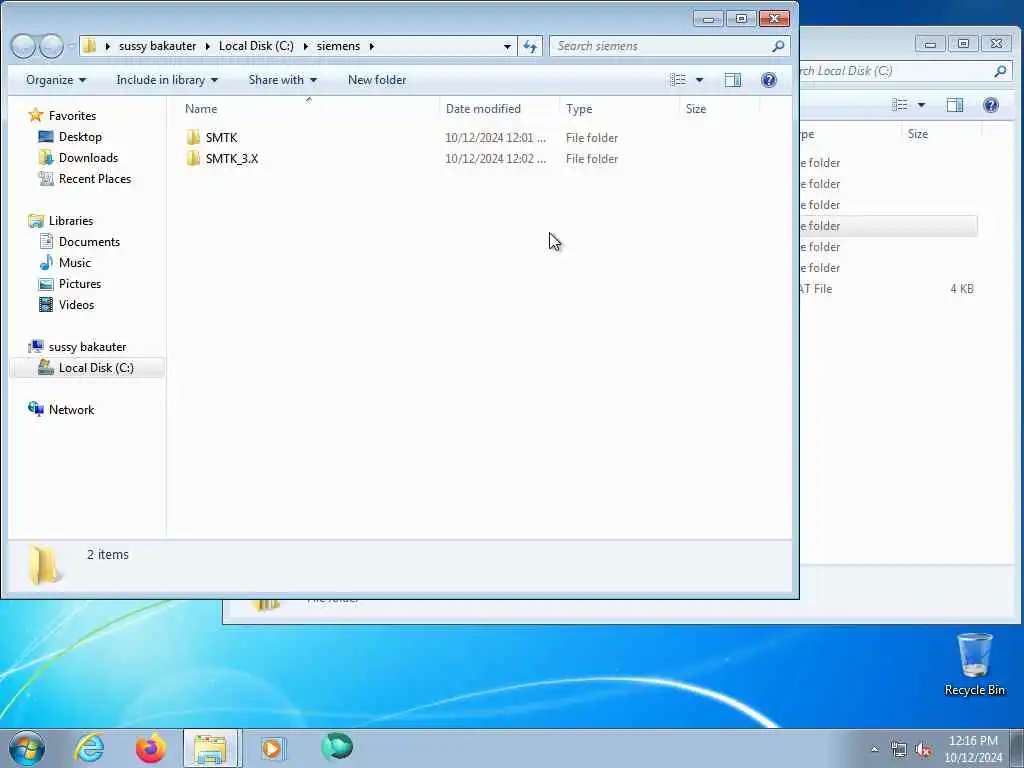This screenshot has height=768, width=1024.
Task: Open the Start menu
Action: (x=27, y=748)
